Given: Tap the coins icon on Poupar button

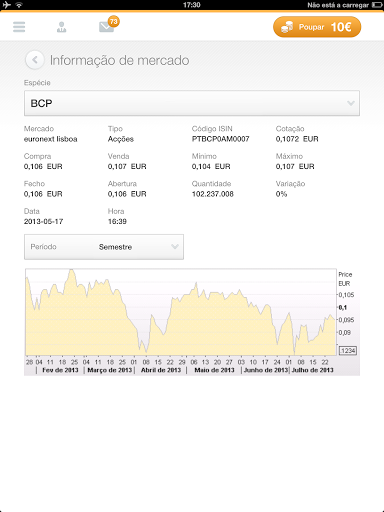Looking at the screenshot, I should (x=287, y=27).
